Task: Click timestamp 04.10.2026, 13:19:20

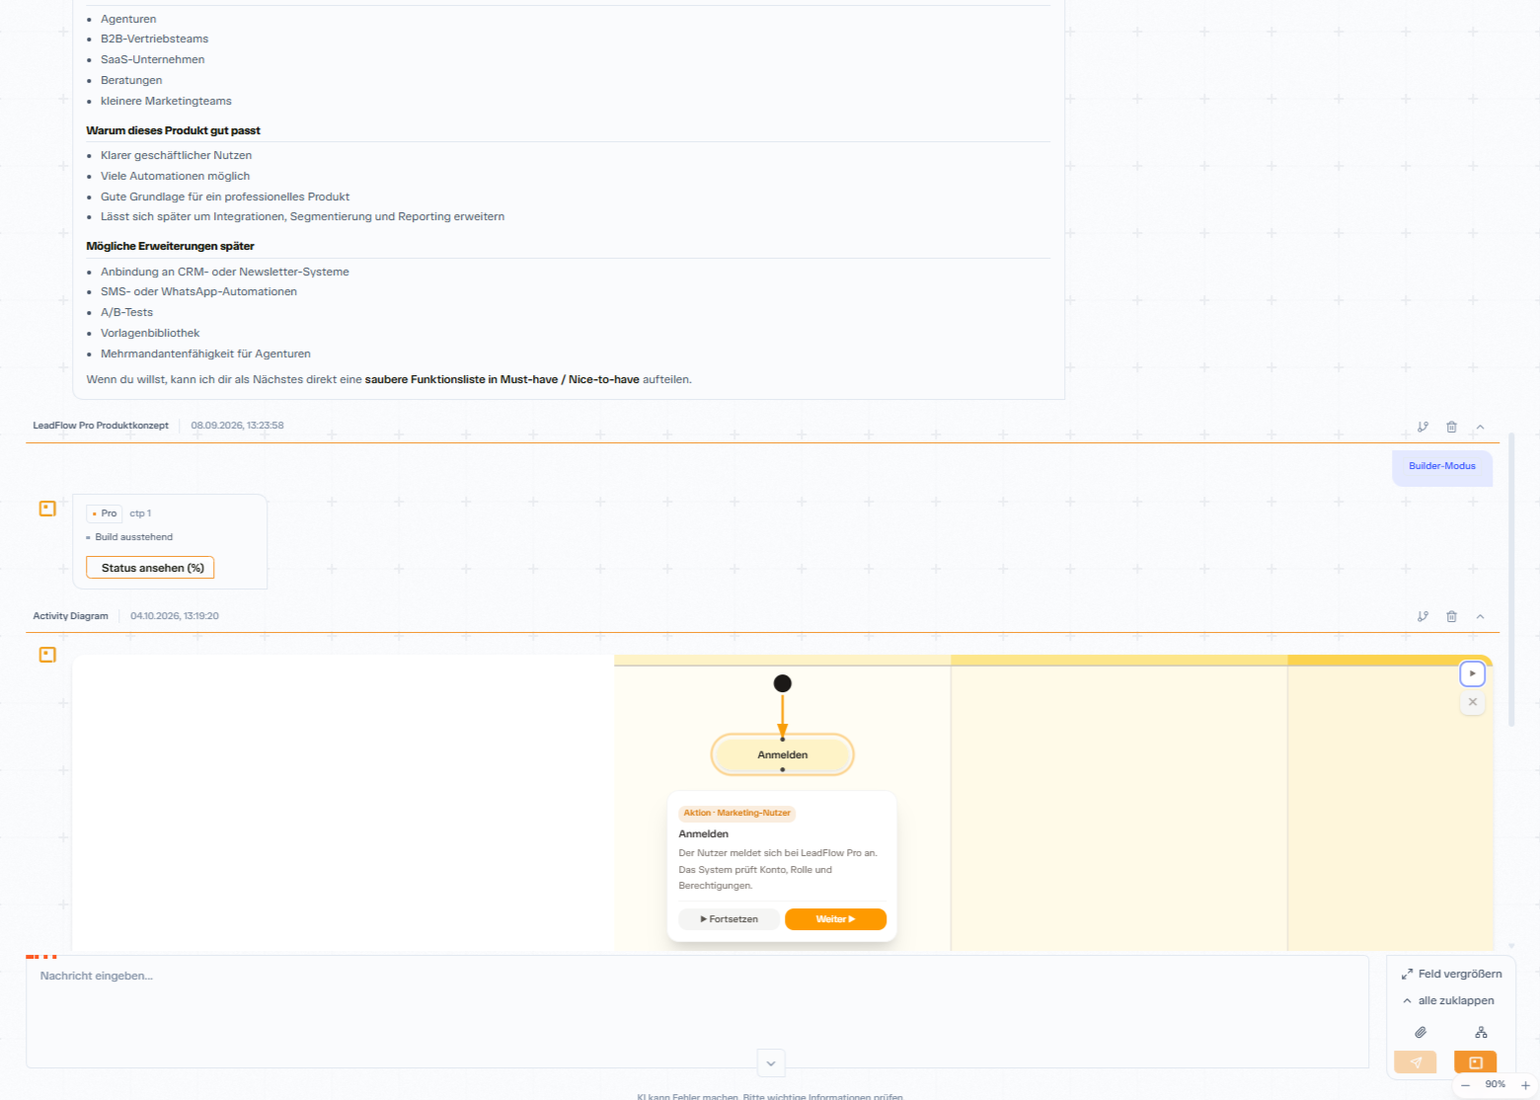Action: [x=174, y=616]
